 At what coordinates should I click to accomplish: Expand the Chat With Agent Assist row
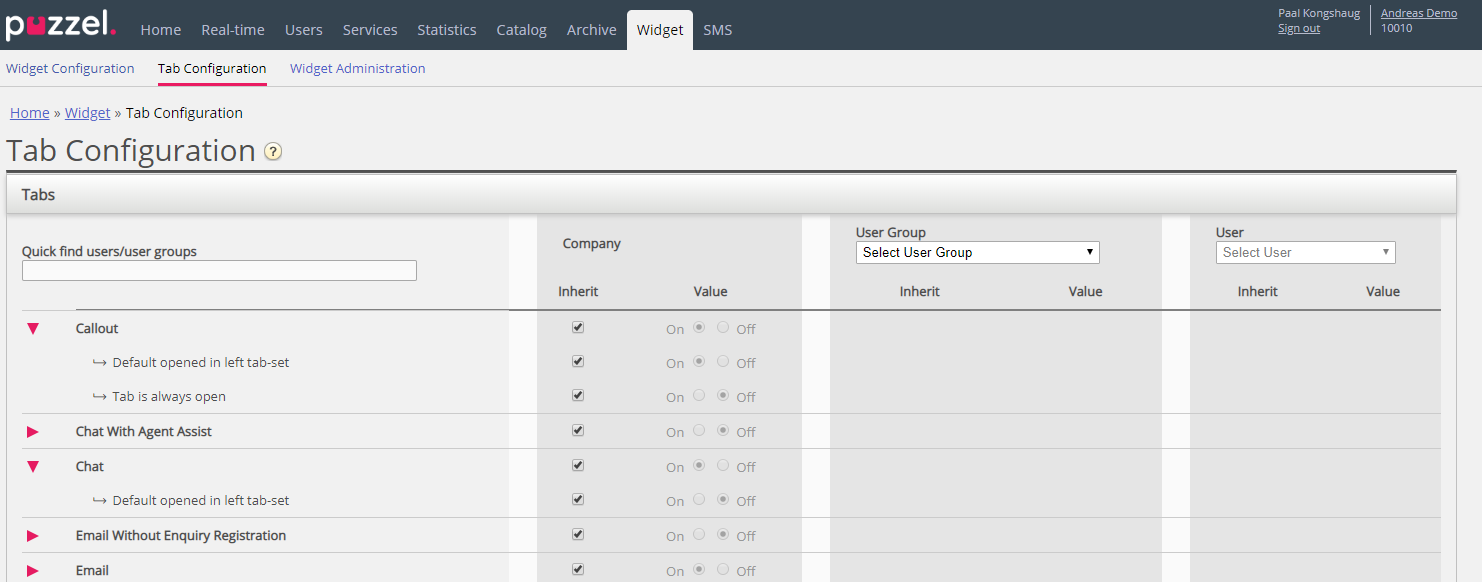click(x=33, y=432)
